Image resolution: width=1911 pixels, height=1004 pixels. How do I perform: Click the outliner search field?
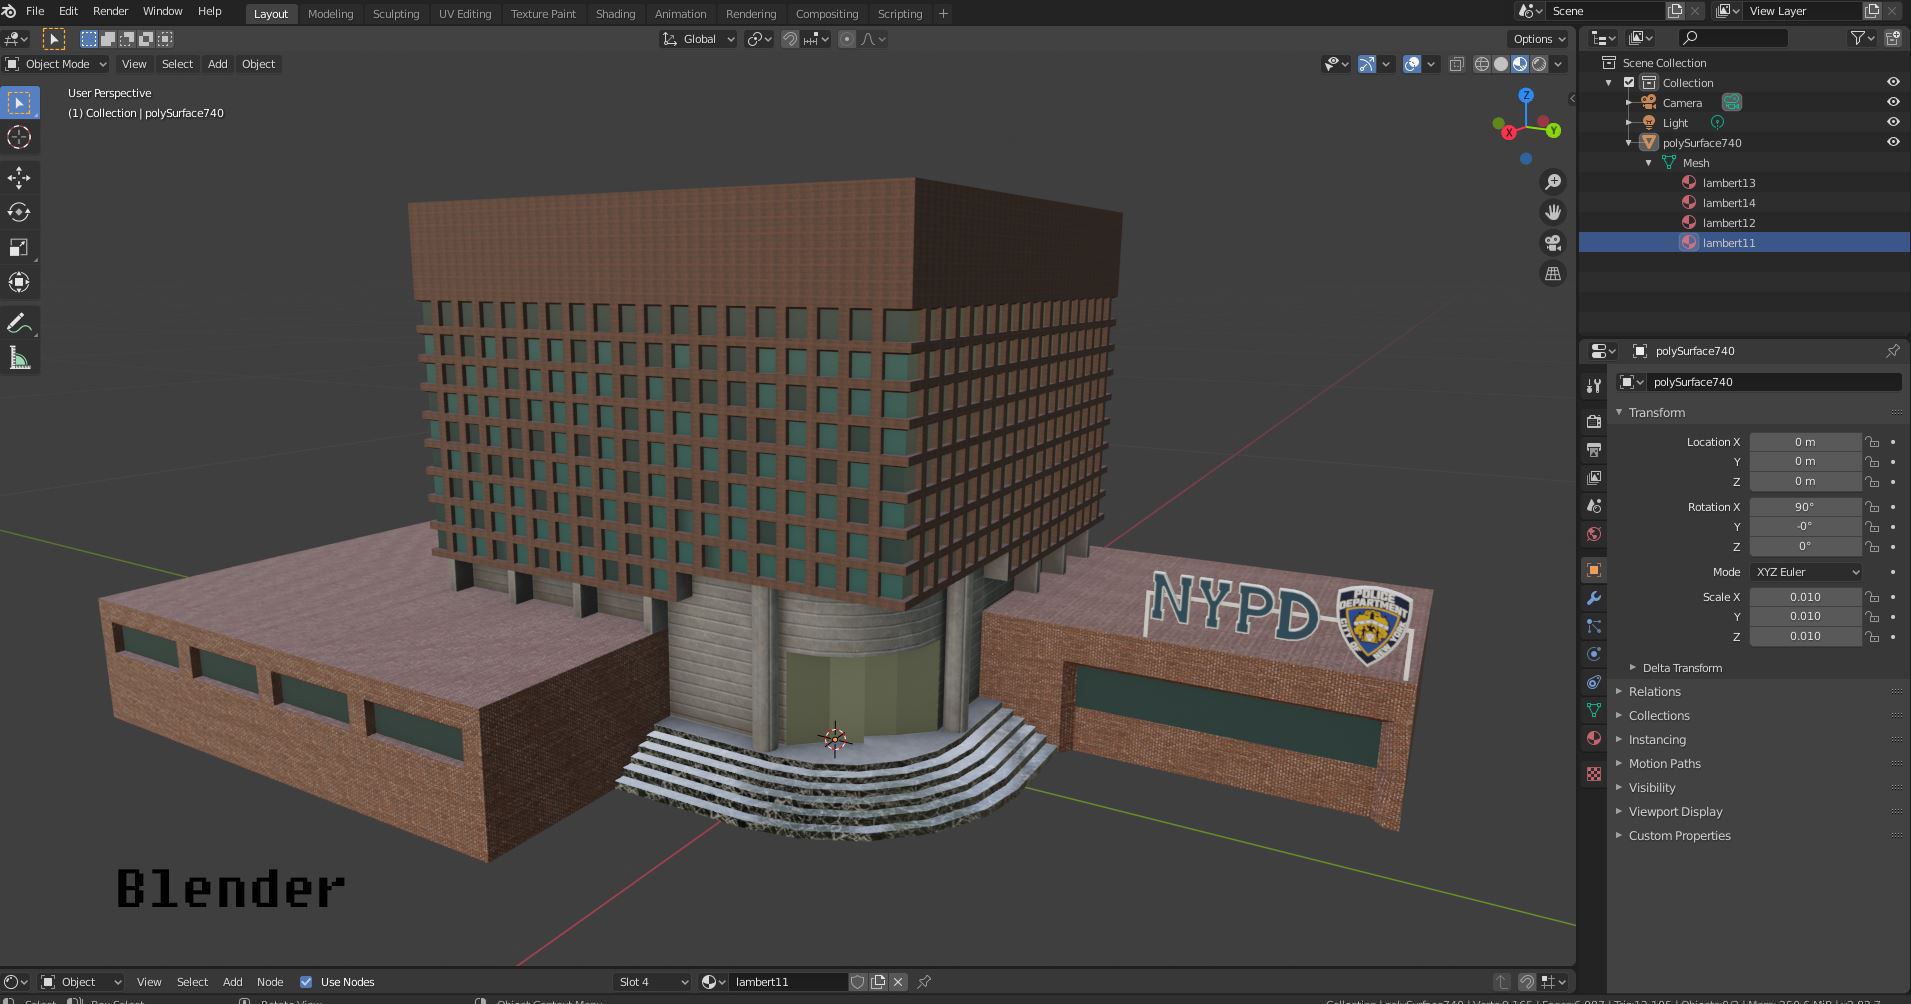[x=1733, y=38]
